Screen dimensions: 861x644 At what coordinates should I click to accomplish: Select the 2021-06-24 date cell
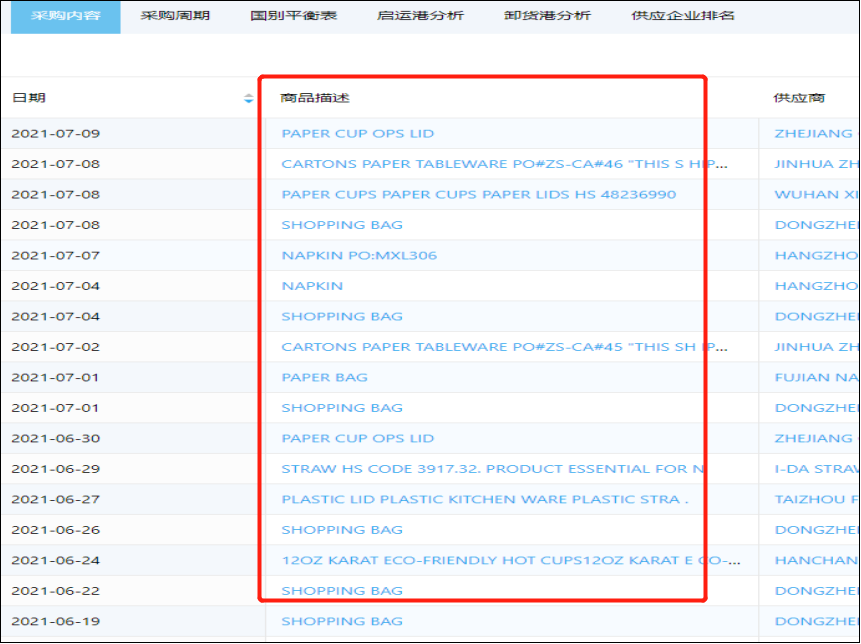tap(55, 561)
